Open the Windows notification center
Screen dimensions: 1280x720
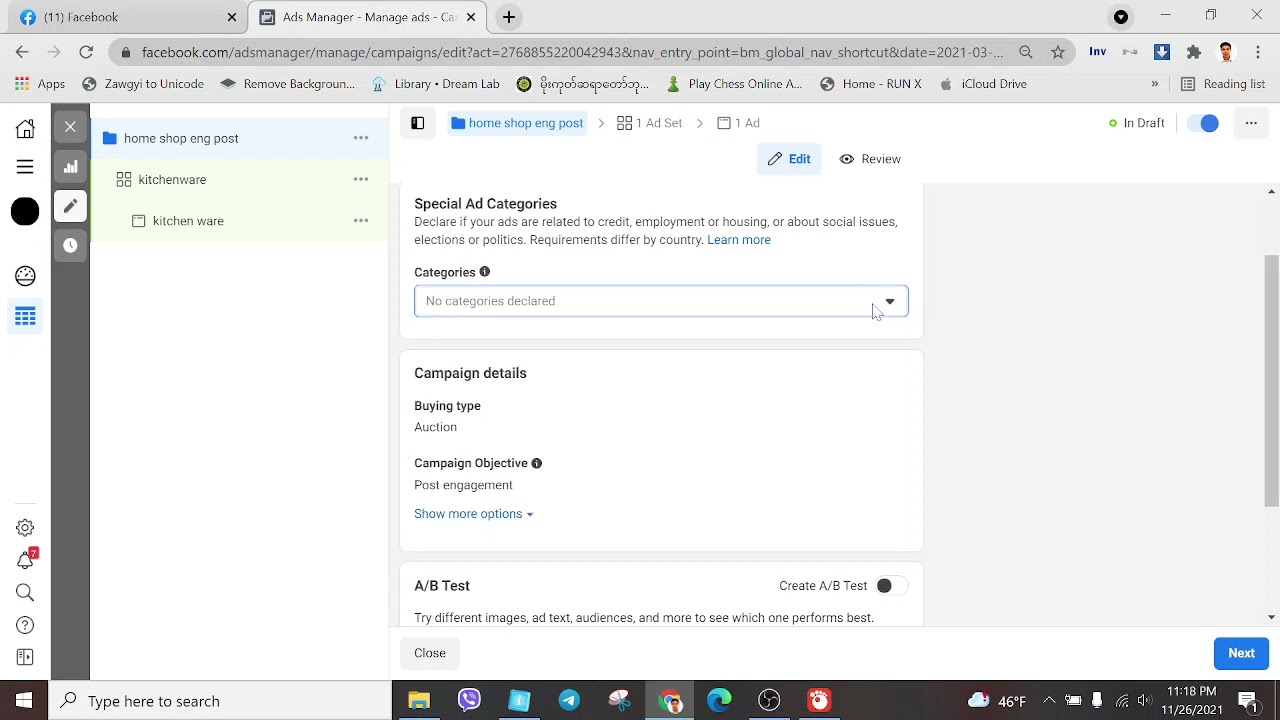tap(1248, 701)
